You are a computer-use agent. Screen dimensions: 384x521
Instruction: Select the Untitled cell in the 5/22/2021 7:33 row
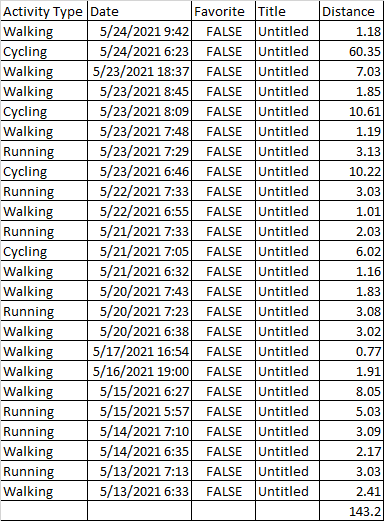(287, 191)
